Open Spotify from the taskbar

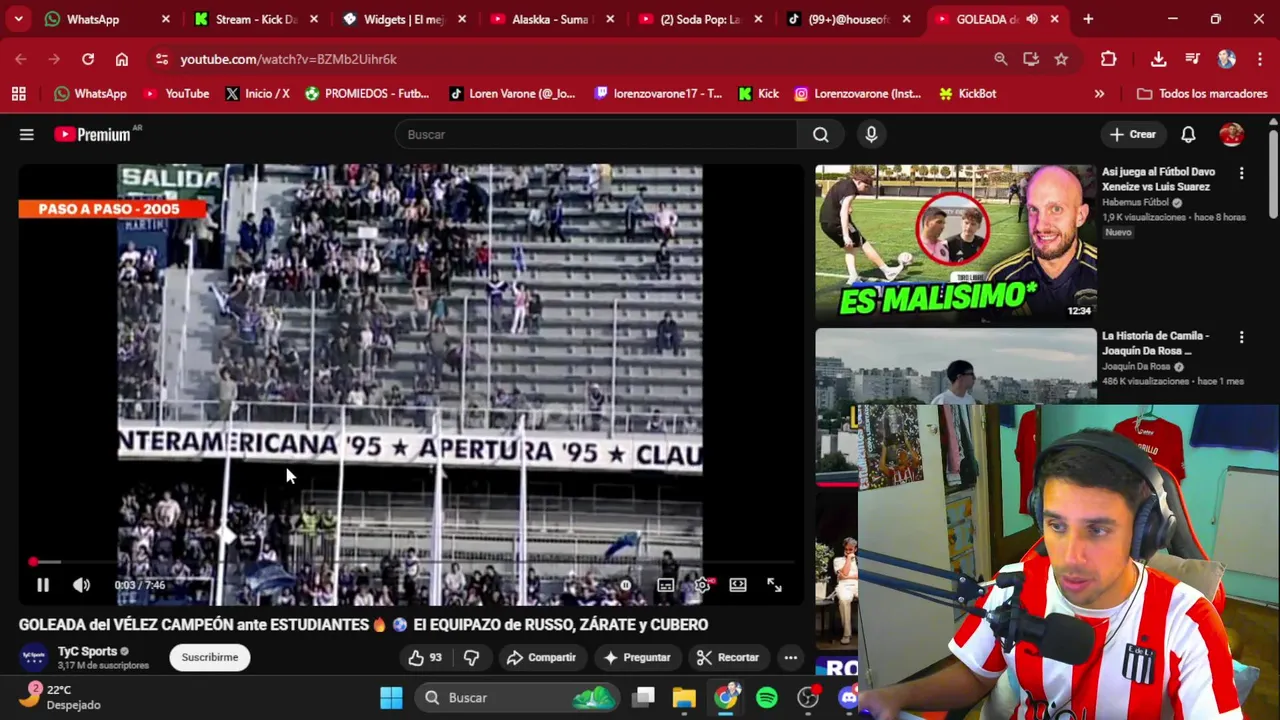tap(767, 697)
